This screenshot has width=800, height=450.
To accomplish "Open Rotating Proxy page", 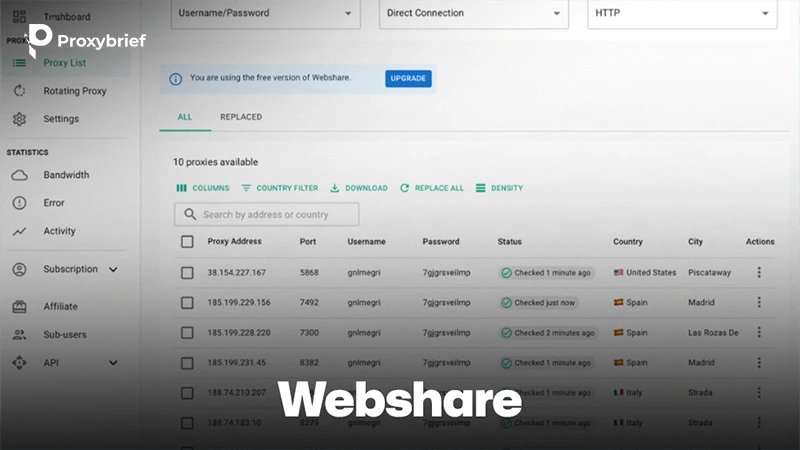I will point(75,91).
